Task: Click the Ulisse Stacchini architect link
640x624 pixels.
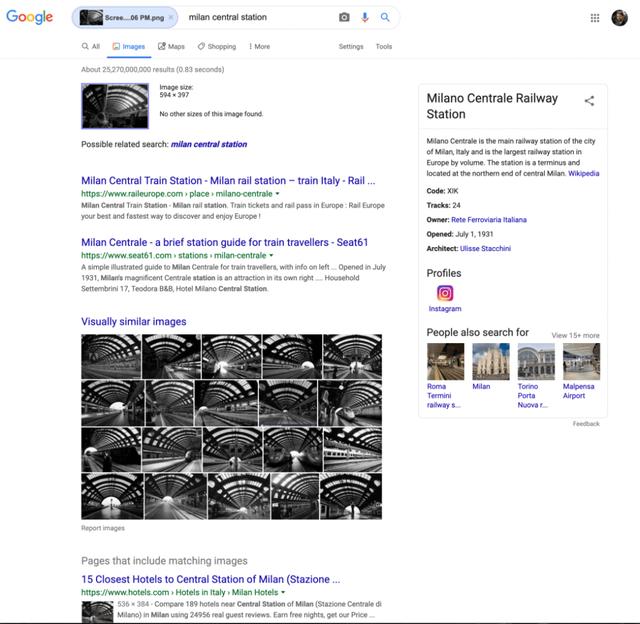Action: [485, 248]
